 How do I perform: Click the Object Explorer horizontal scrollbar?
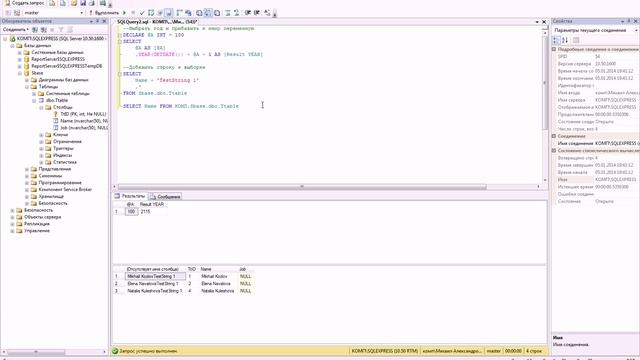click(x=36, y=352)
